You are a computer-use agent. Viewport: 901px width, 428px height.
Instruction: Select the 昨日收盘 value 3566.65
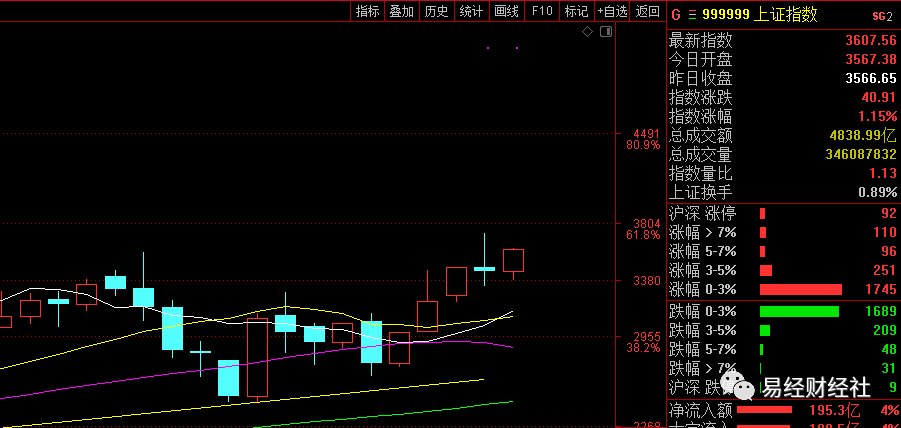click(x=871, y=78)
